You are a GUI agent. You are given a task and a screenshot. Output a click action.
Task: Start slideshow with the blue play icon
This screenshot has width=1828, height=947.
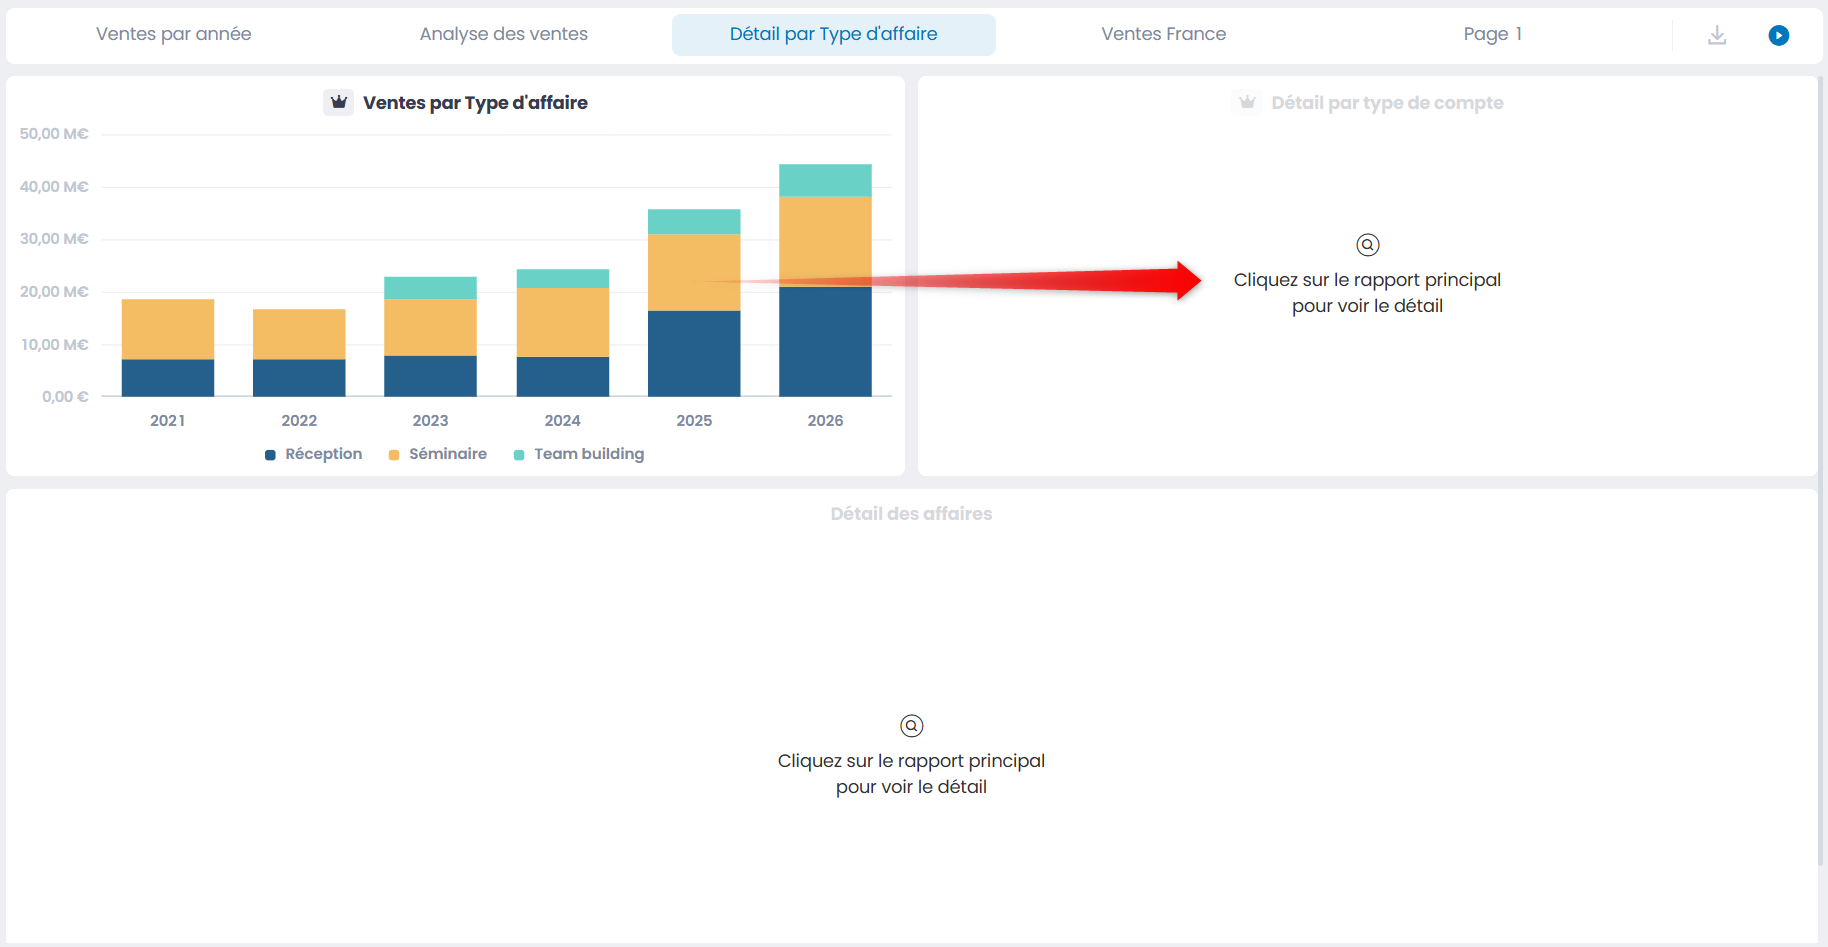(1778, 35)
